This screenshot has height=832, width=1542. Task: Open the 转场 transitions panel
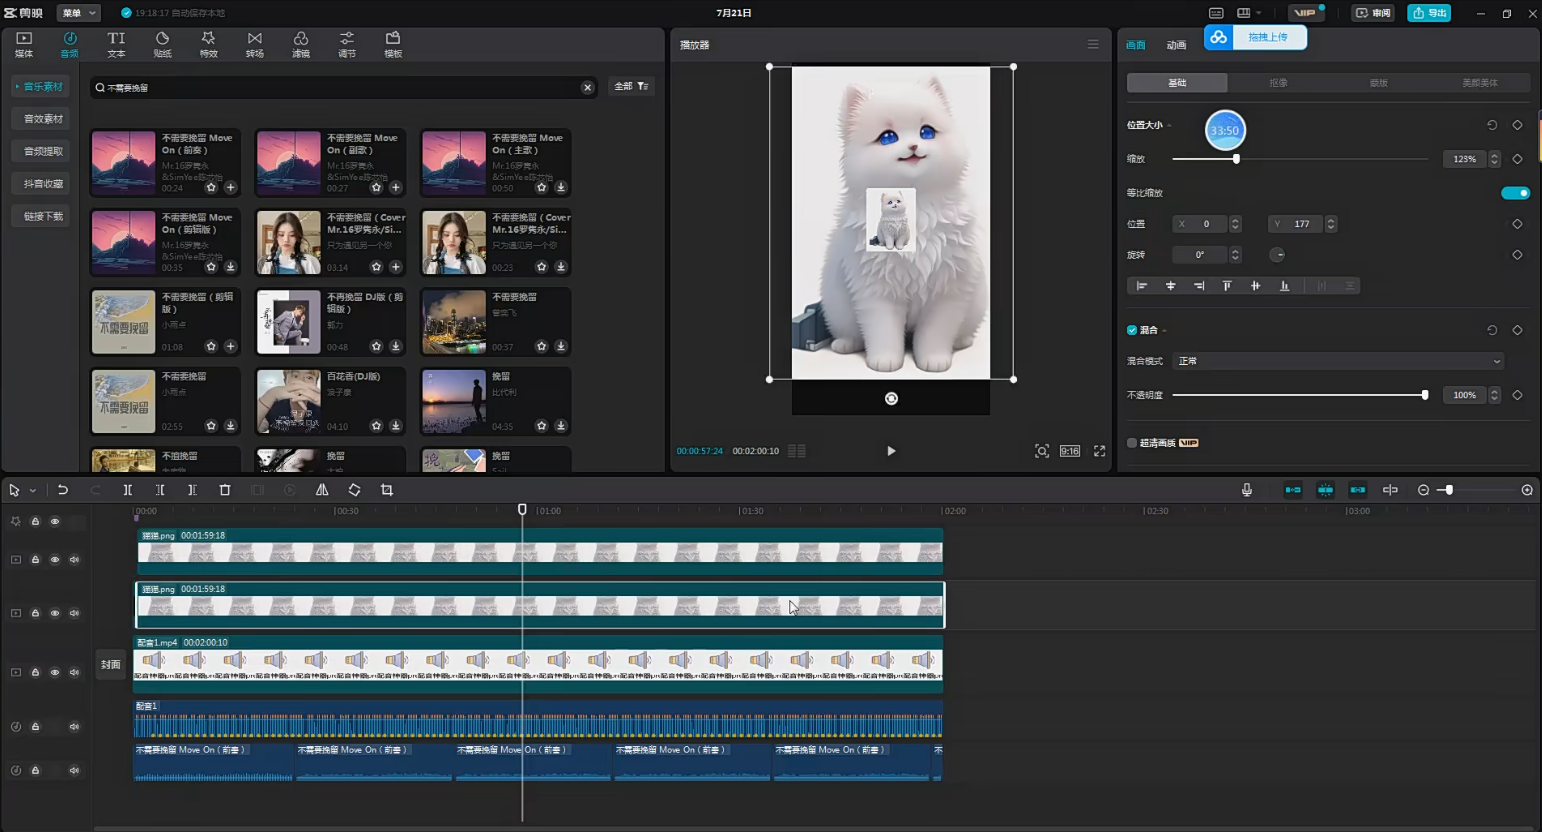[255, 44]
